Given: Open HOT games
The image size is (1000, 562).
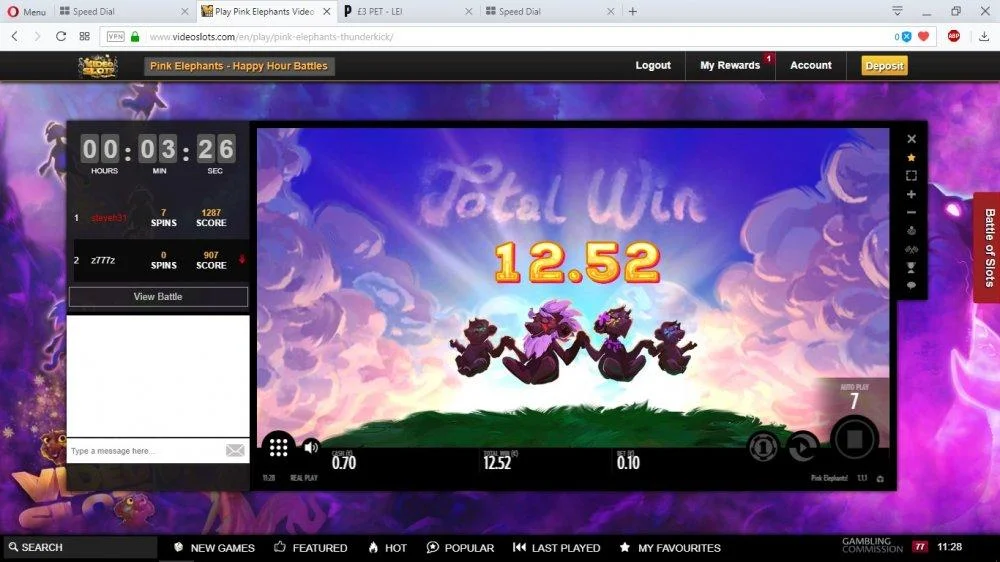Looking at the screenshot, I should click(387, 547).
